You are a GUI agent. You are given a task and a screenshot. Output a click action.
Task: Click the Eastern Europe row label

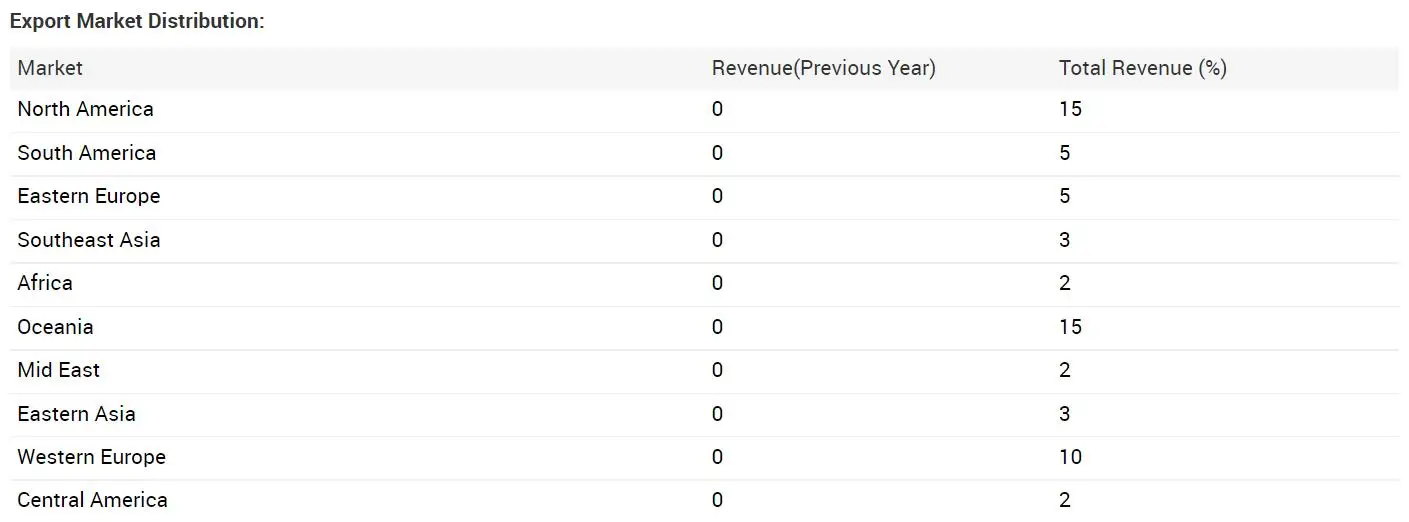point(88,196)
